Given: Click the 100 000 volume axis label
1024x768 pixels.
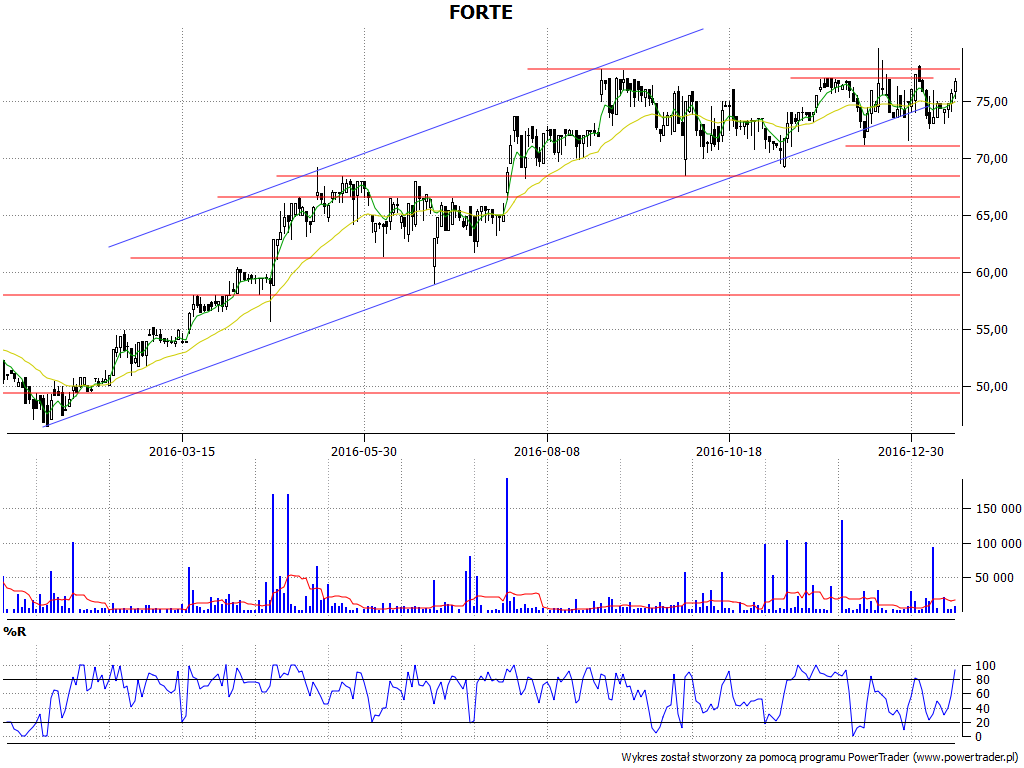Looking at the screenshot, I should click(x=999, y=543).
